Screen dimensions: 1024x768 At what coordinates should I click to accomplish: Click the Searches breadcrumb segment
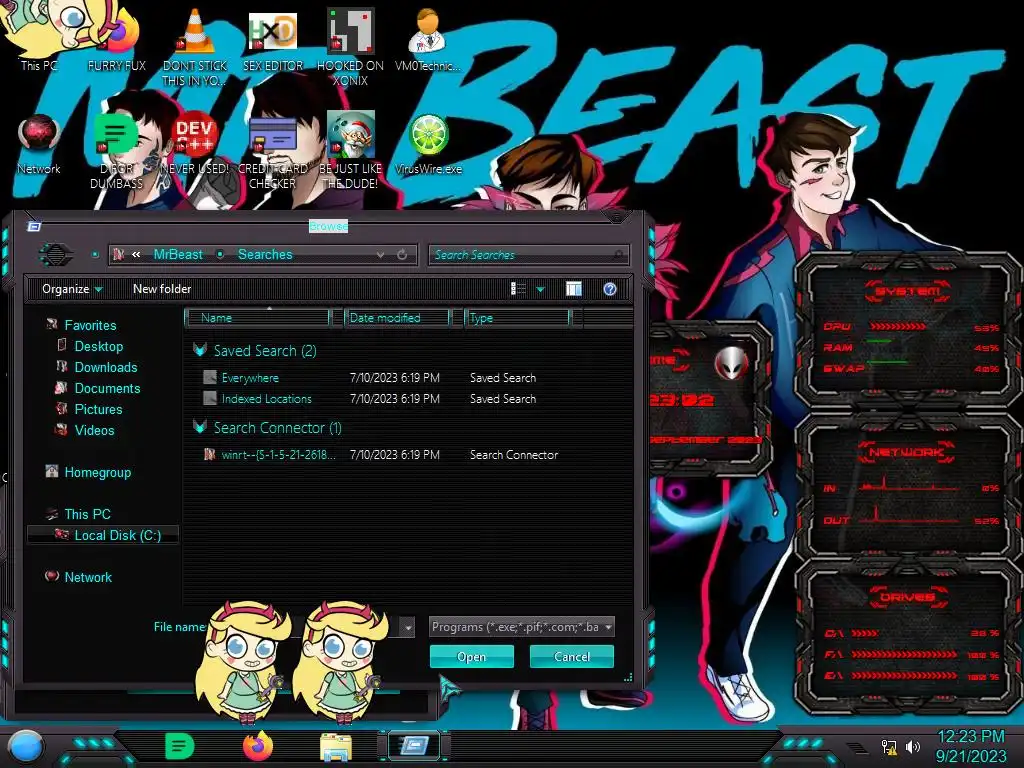pyautogui.click(x=265, y=254)
